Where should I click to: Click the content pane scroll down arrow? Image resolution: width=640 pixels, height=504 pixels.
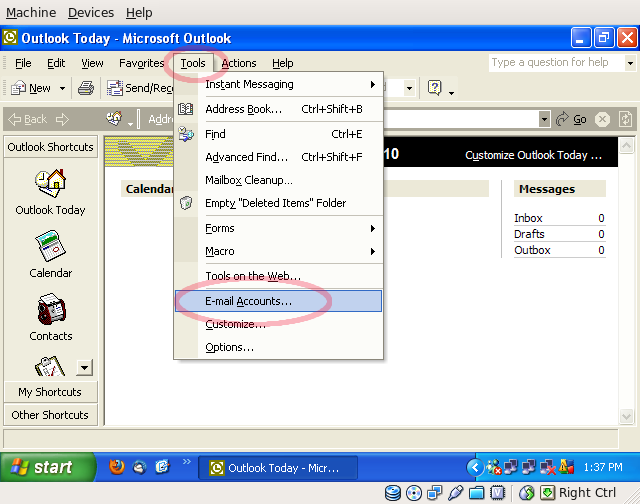(626, 417)
